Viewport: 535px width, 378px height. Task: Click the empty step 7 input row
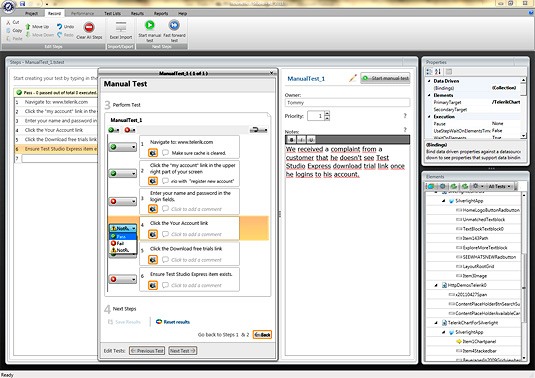coord(59,159)
